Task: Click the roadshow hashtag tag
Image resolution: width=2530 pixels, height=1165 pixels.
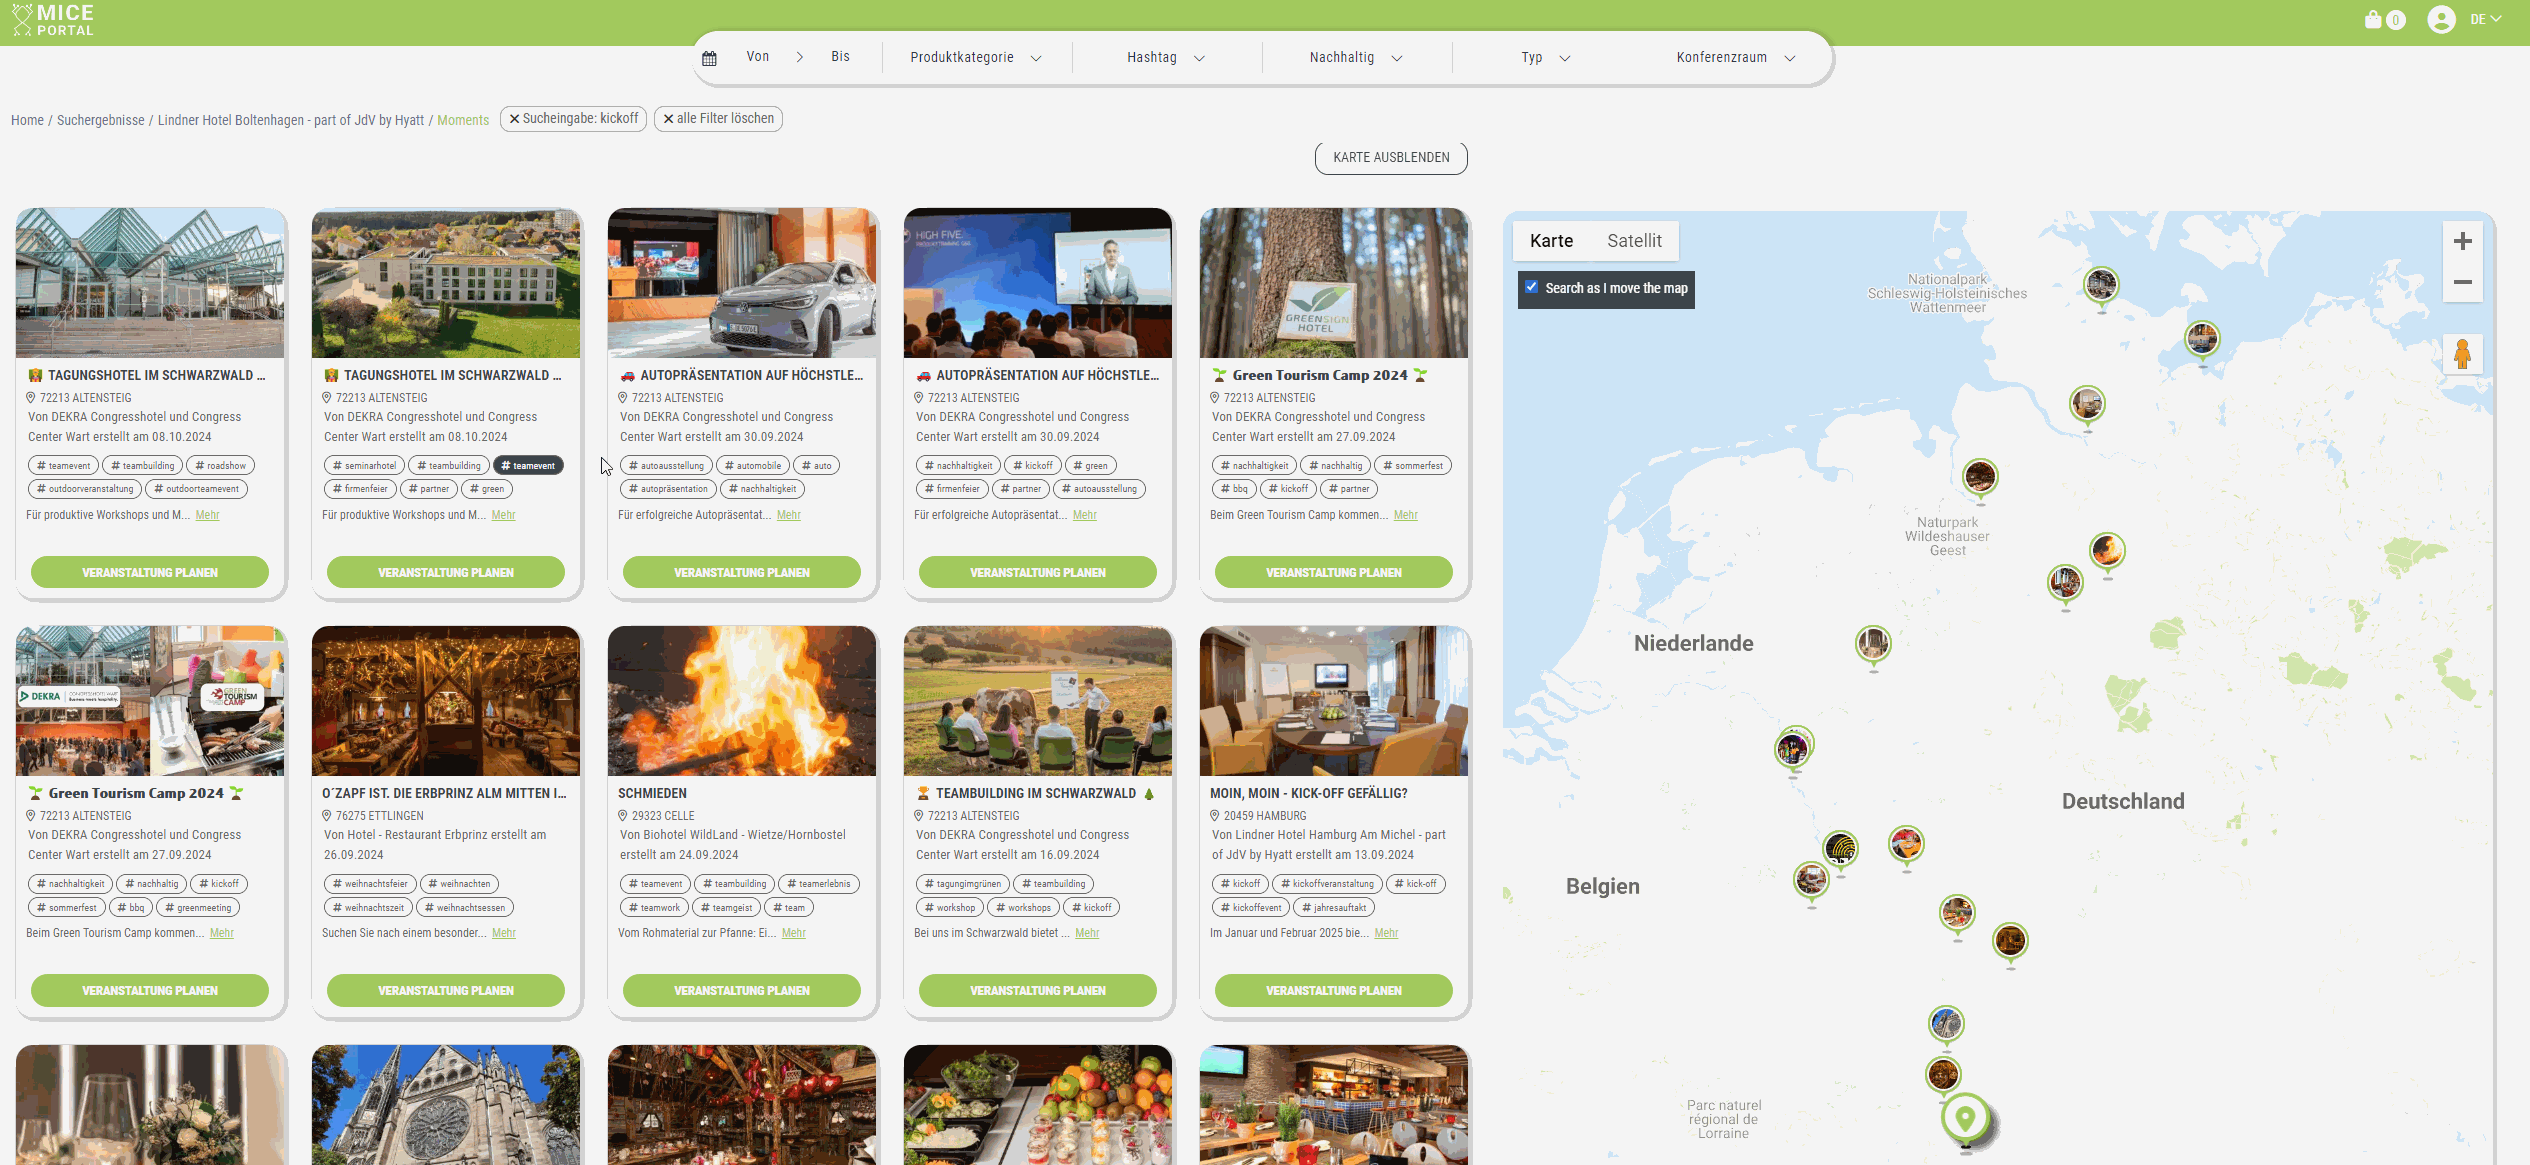Action: pos(221,466)
